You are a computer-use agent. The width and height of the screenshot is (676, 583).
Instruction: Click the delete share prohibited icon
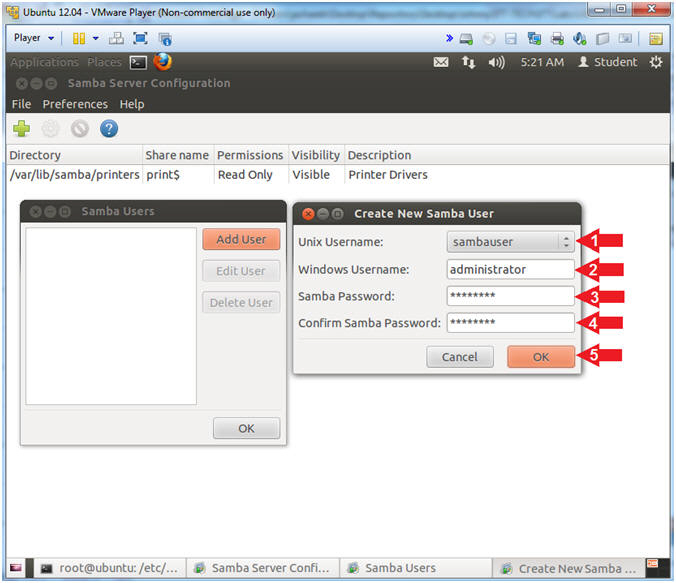[x=80, y=129]
